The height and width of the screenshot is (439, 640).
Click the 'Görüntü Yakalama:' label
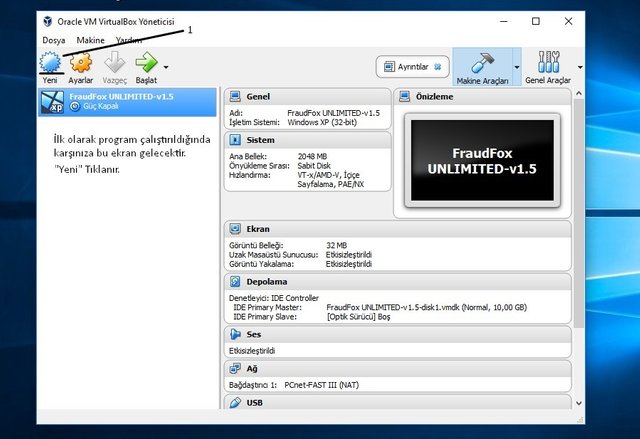click(261, 264)
